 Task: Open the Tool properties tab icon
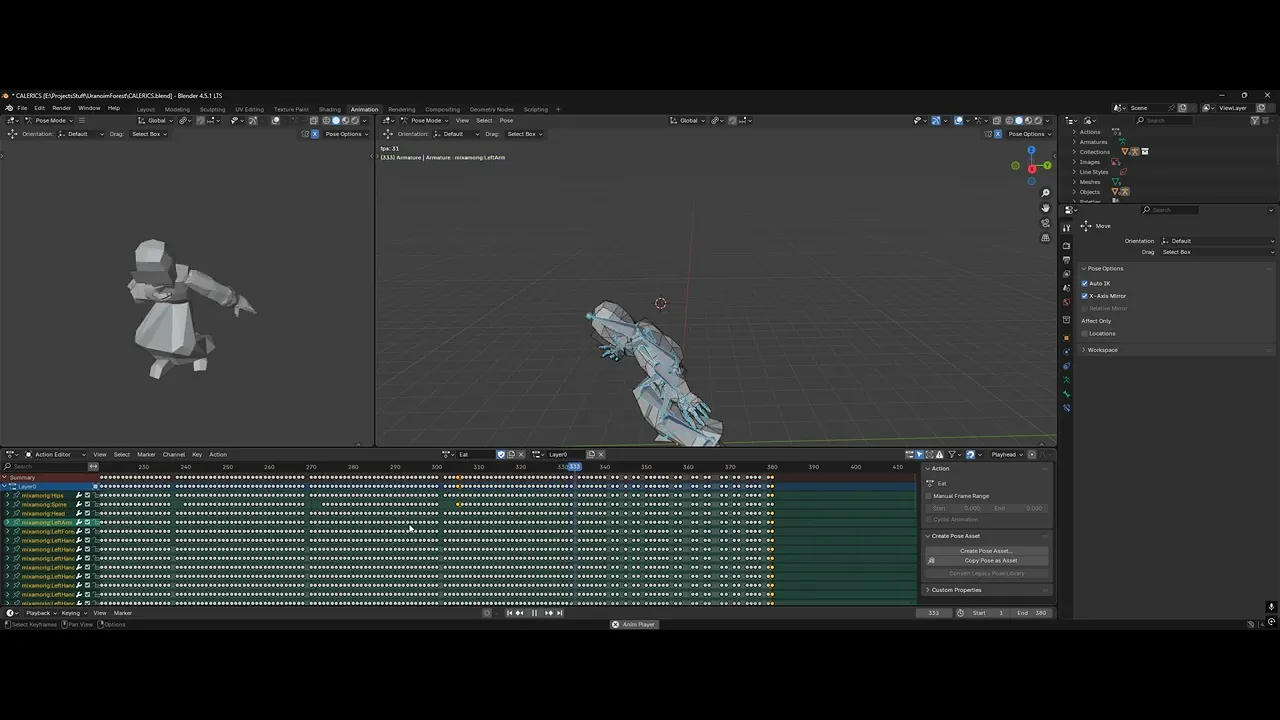pos(1066,228)
